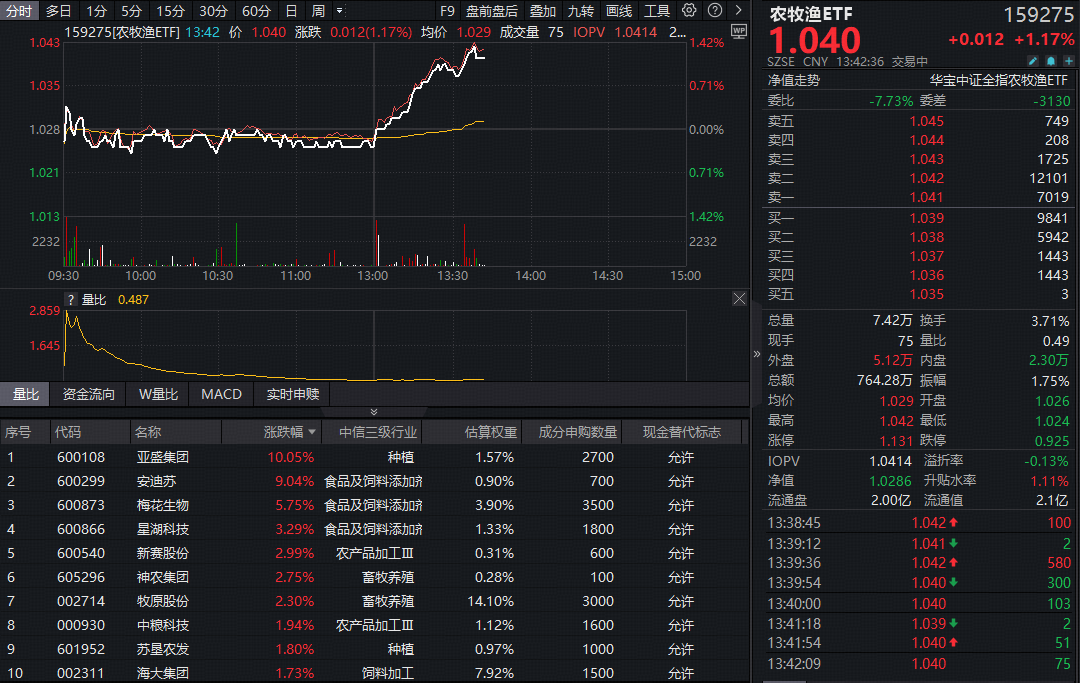Open the dropdown arrow next to 周

pos(337,10)
